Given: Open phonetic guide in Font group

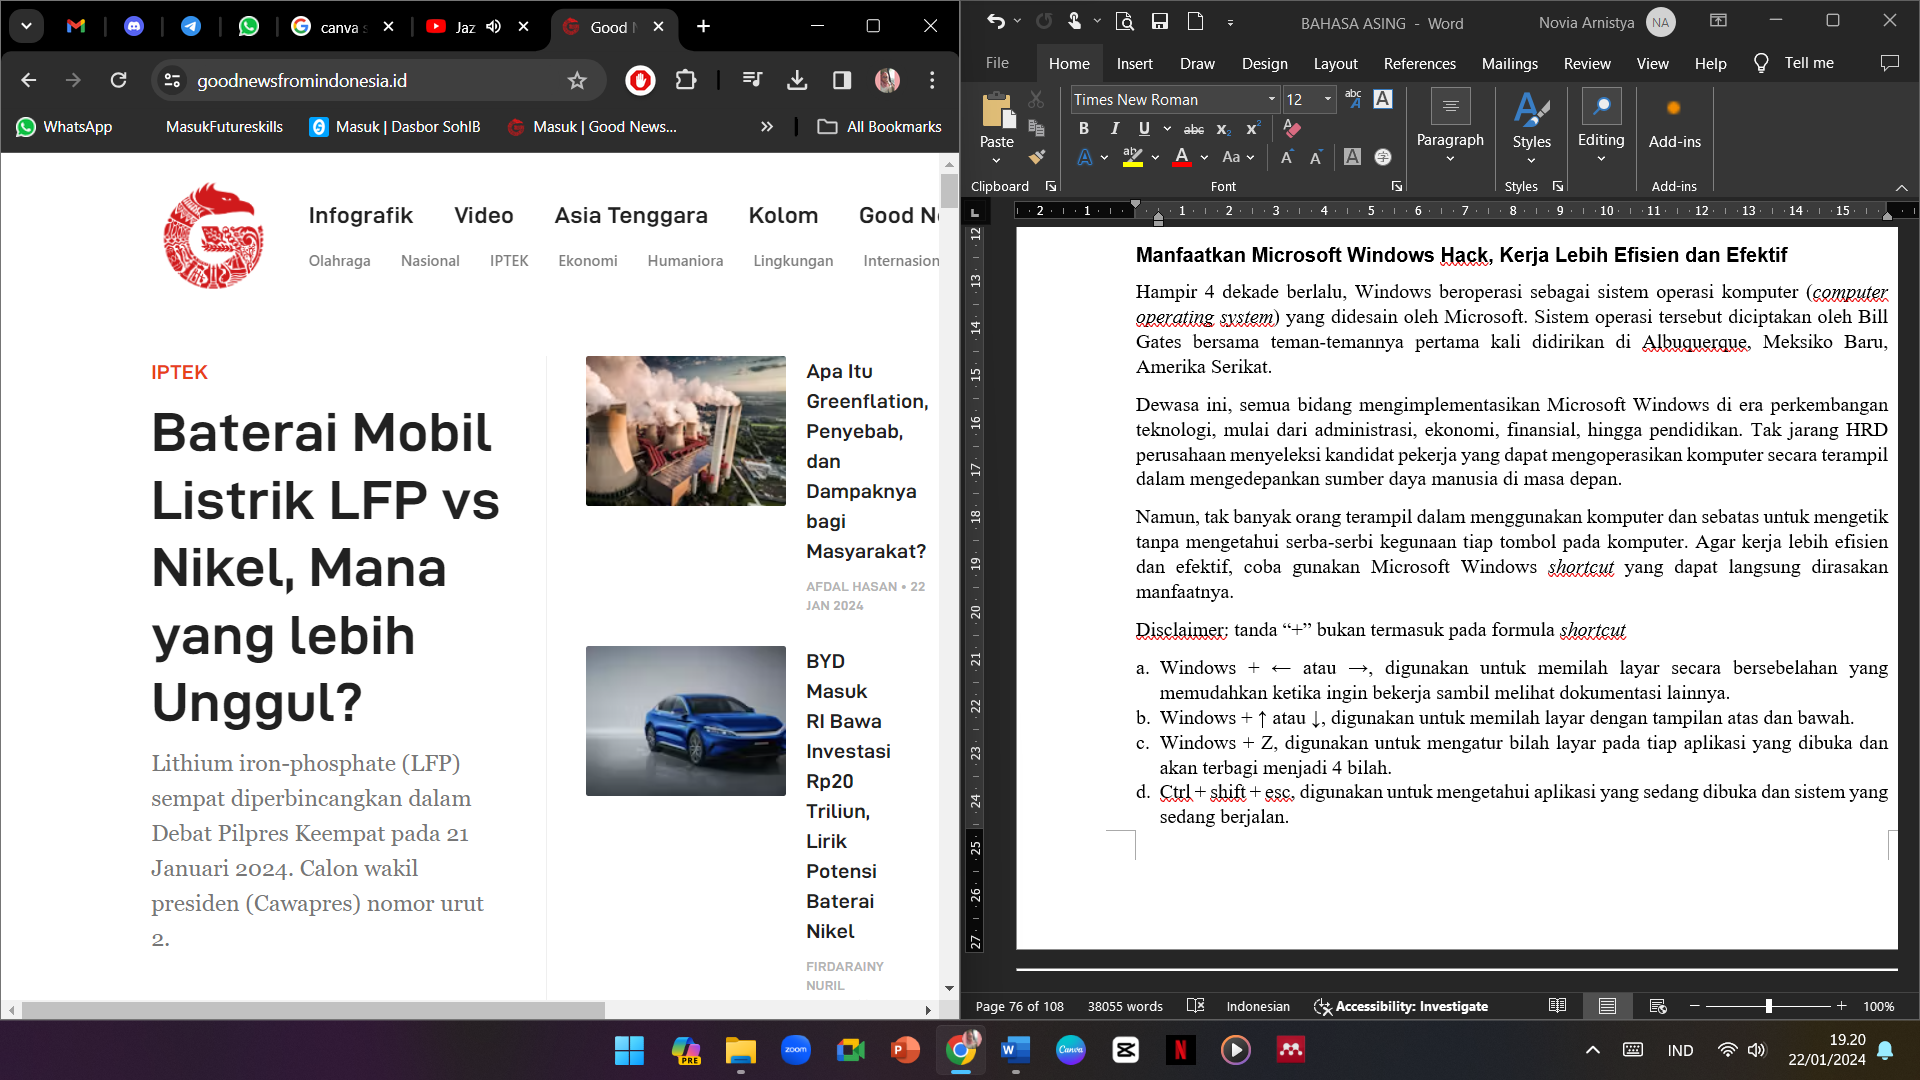Looking at the screenshot, I should (x=1353, y=98).
